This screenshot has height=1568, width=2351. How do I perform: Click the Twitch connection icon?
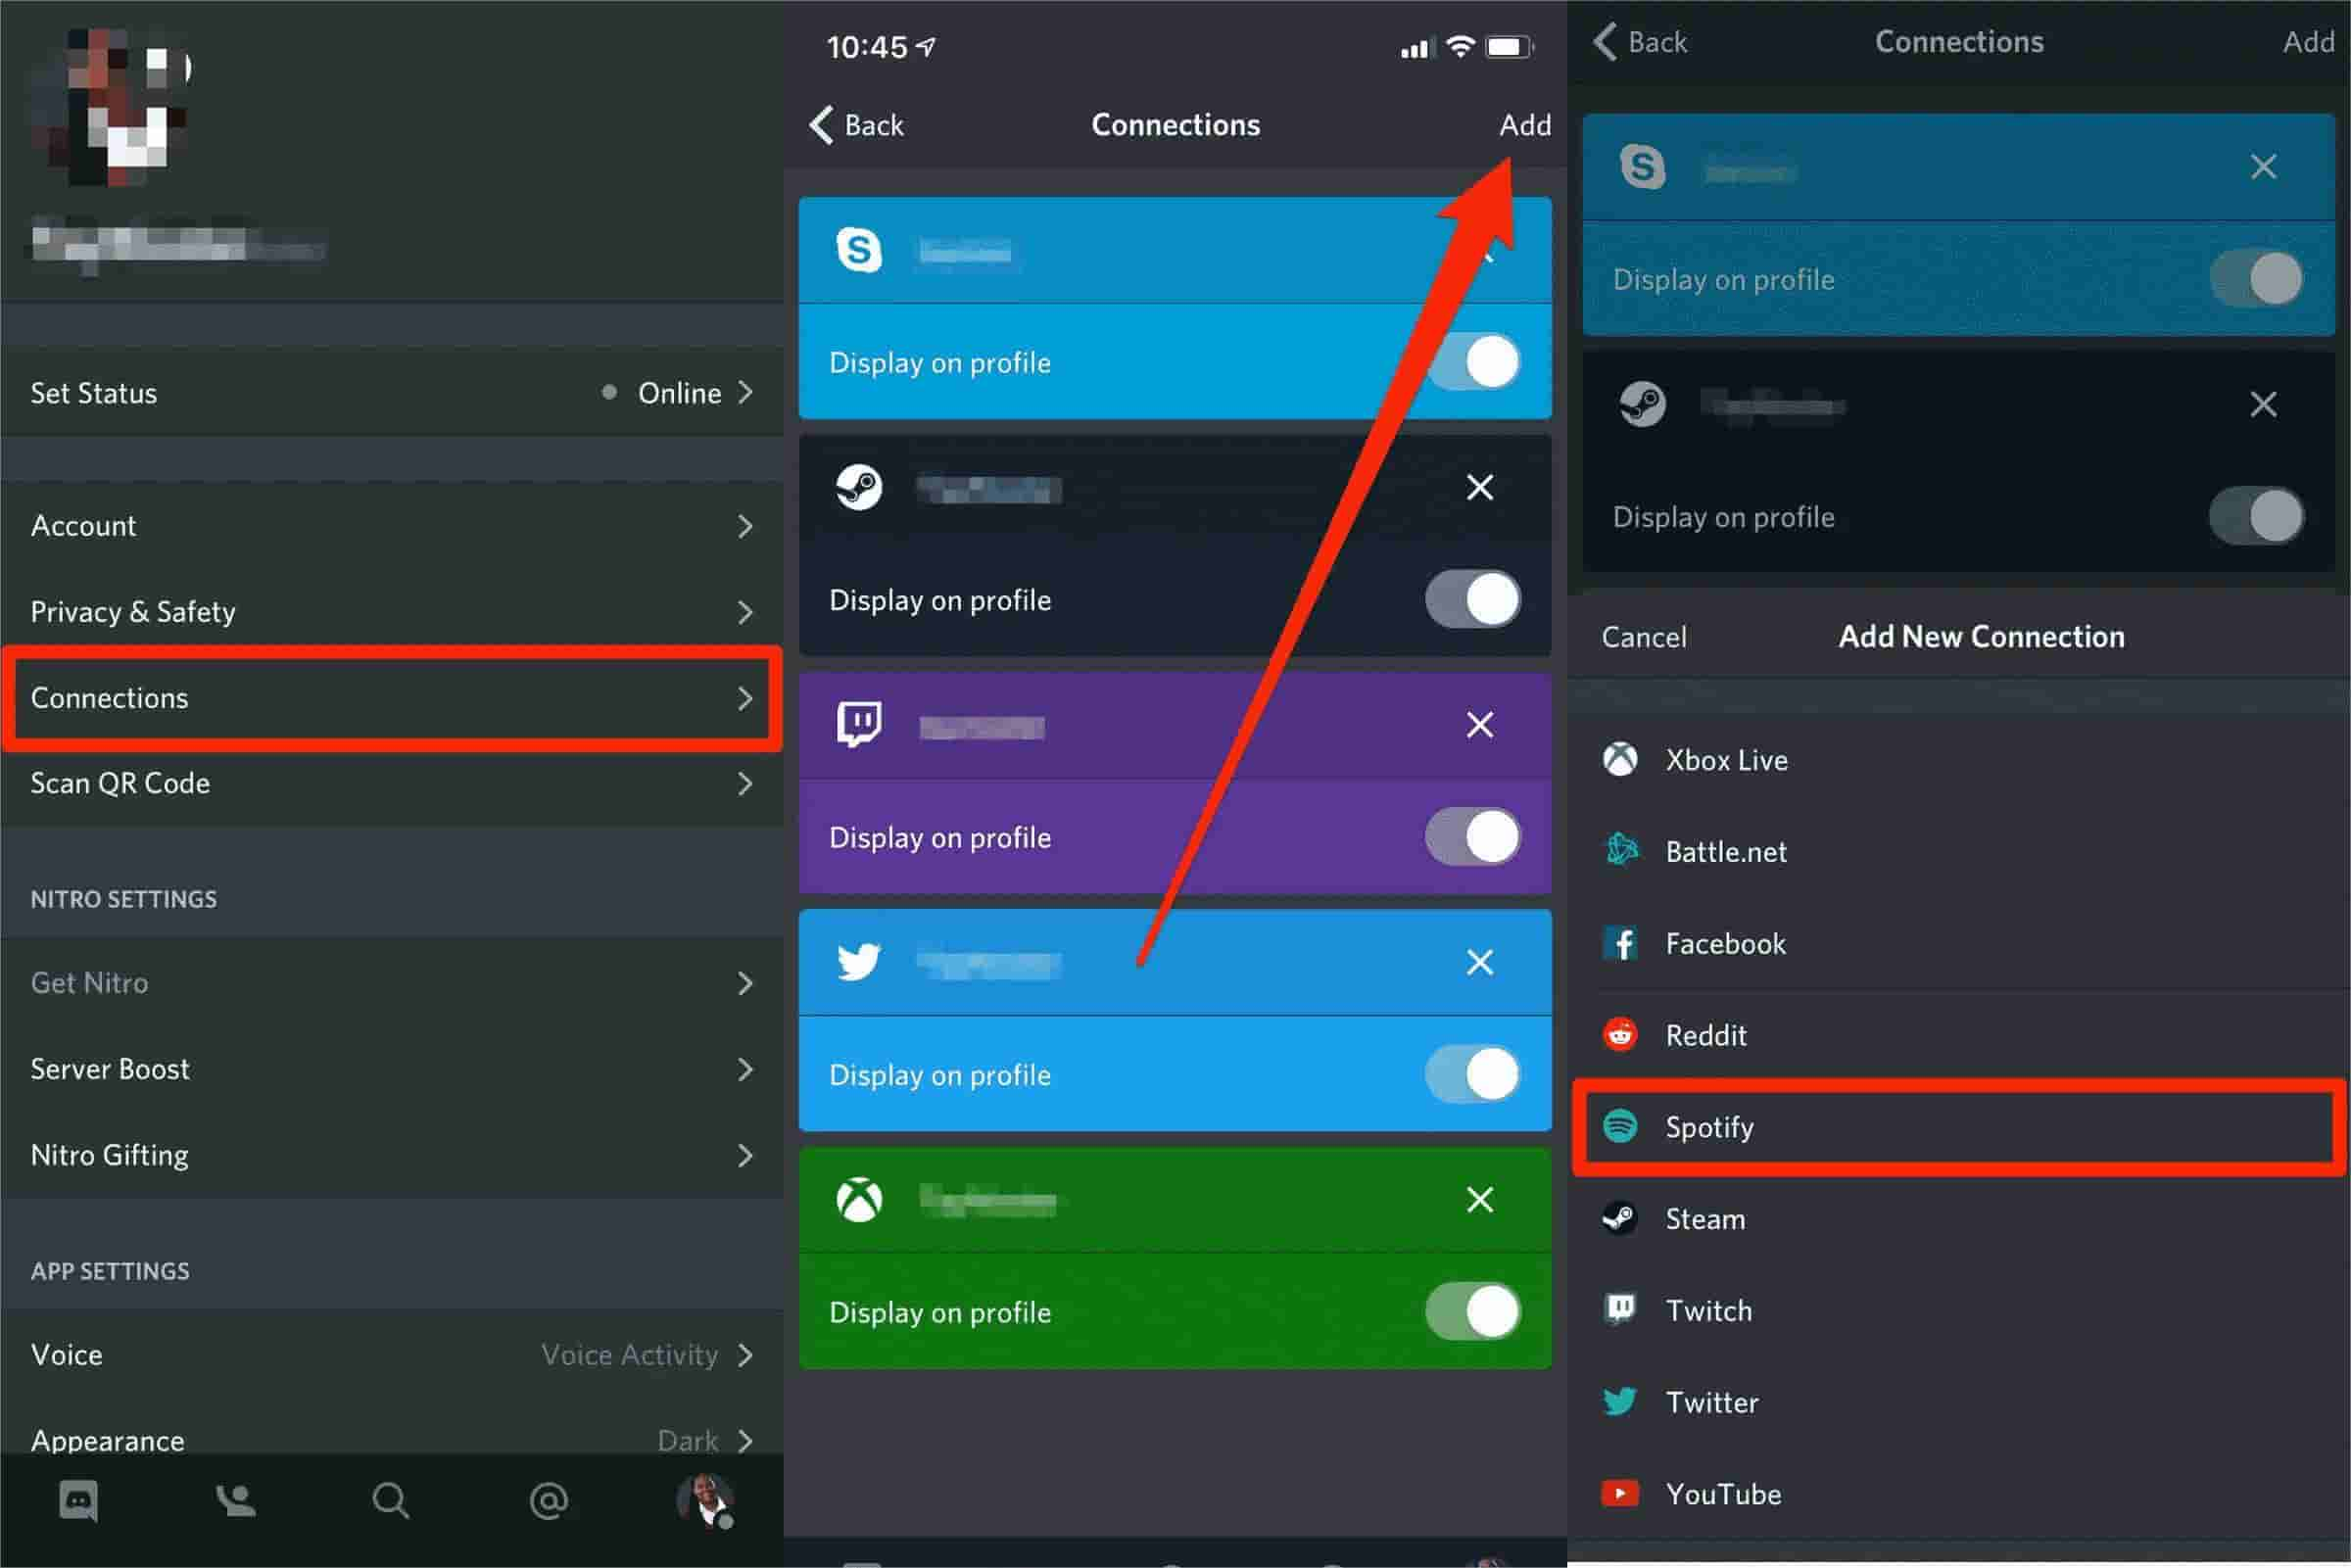click(858, 723)
